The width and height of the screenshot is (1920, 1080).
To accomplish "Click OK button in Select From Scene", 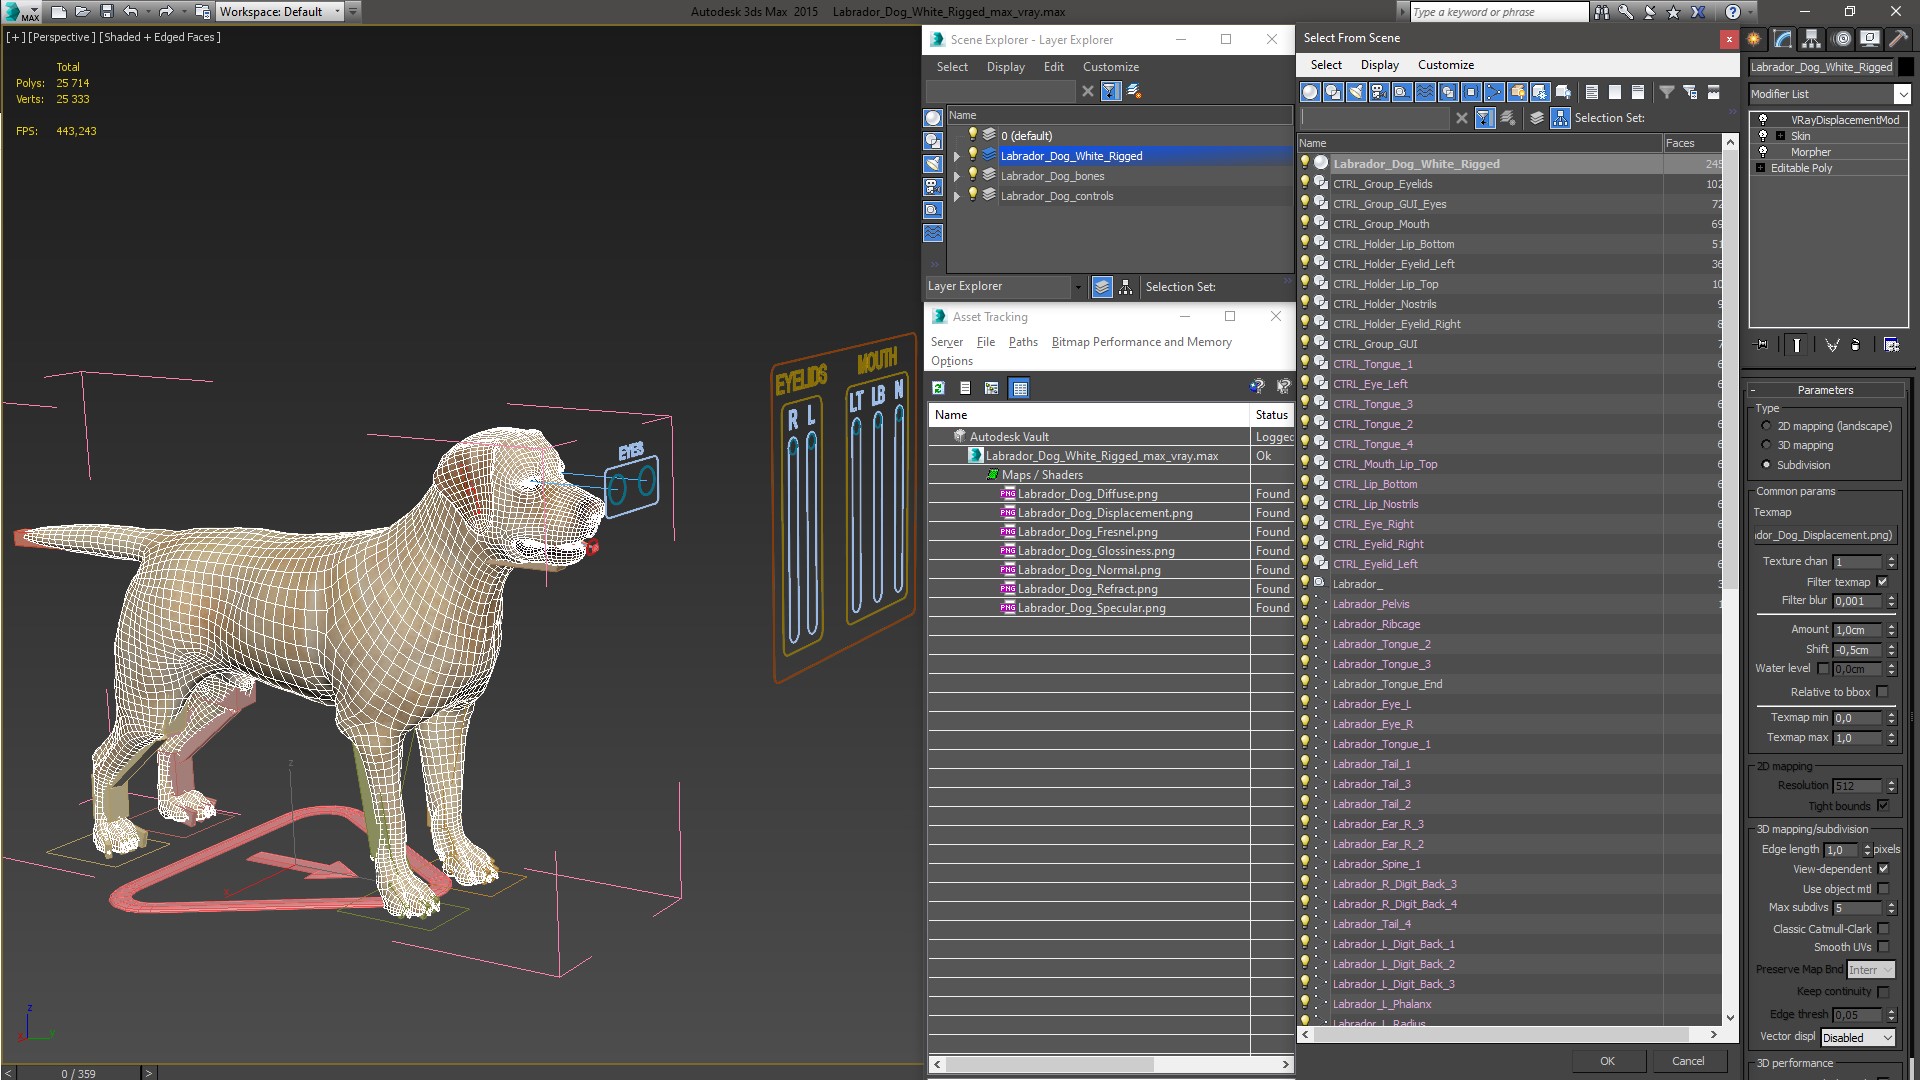I will pos(1607,1061).
